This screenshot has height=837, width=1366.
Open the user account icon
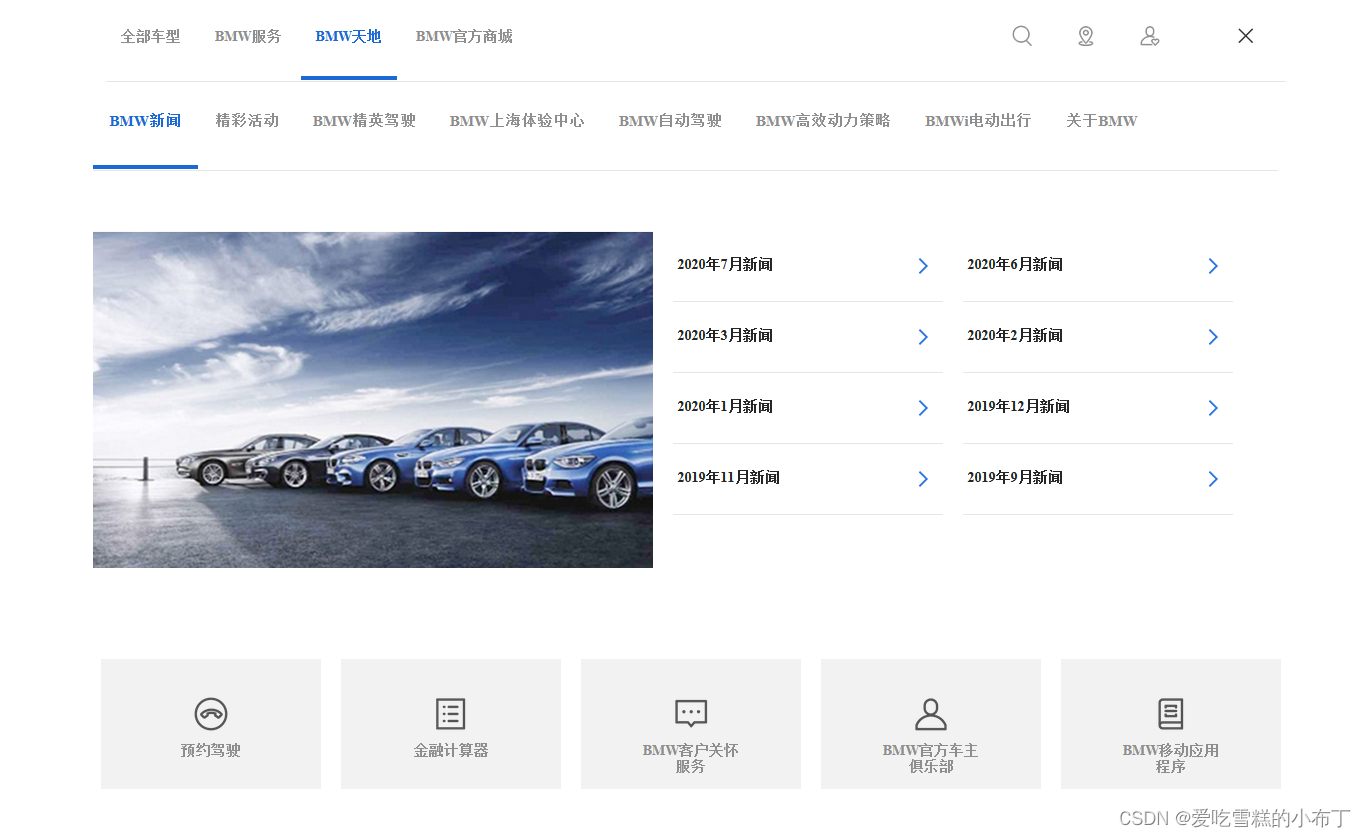click(1150, 36)
